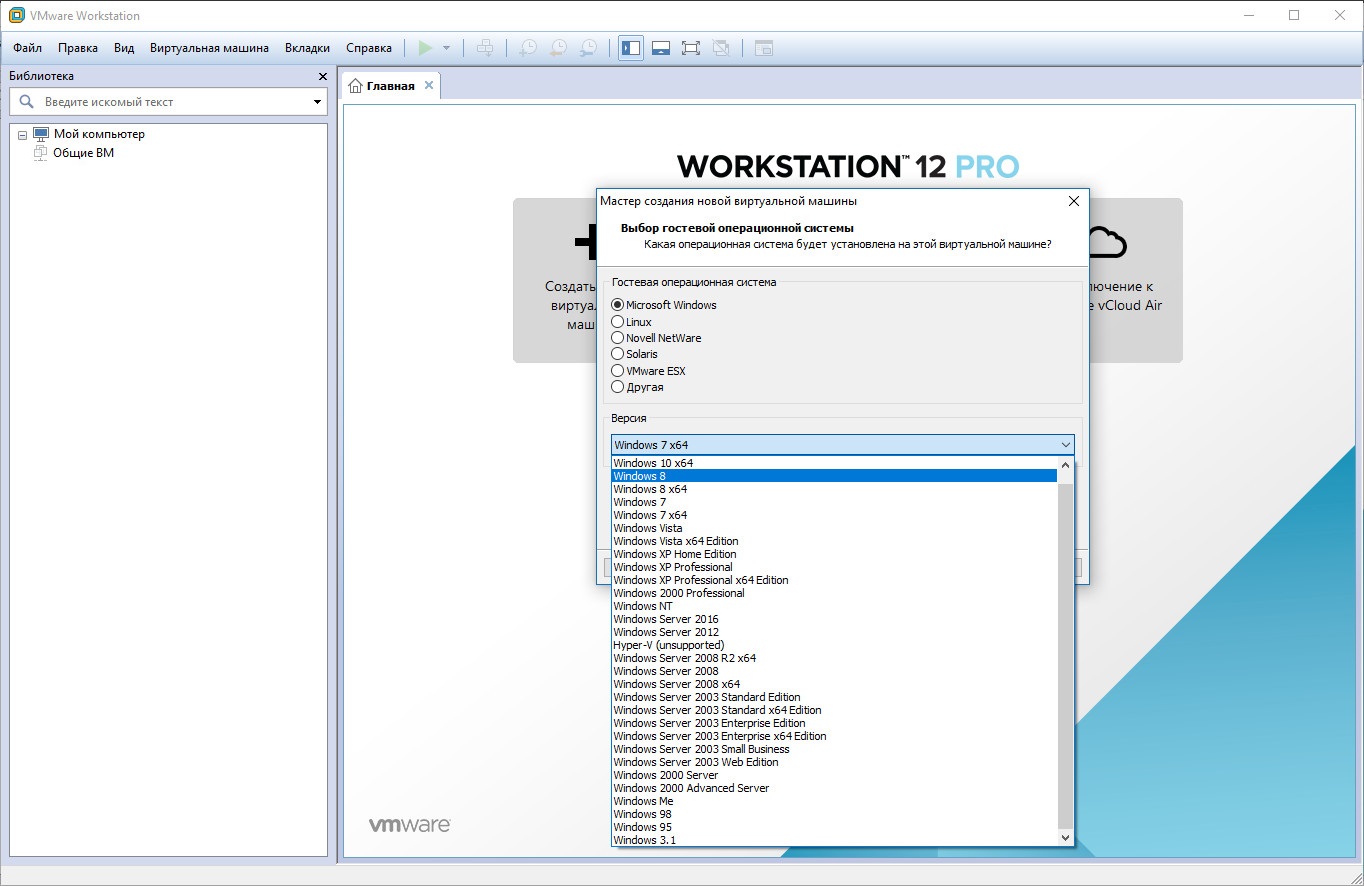
Task: Collapse the Мой компьютер tree node
Action: pyautogui.click(x=22, y=135)
